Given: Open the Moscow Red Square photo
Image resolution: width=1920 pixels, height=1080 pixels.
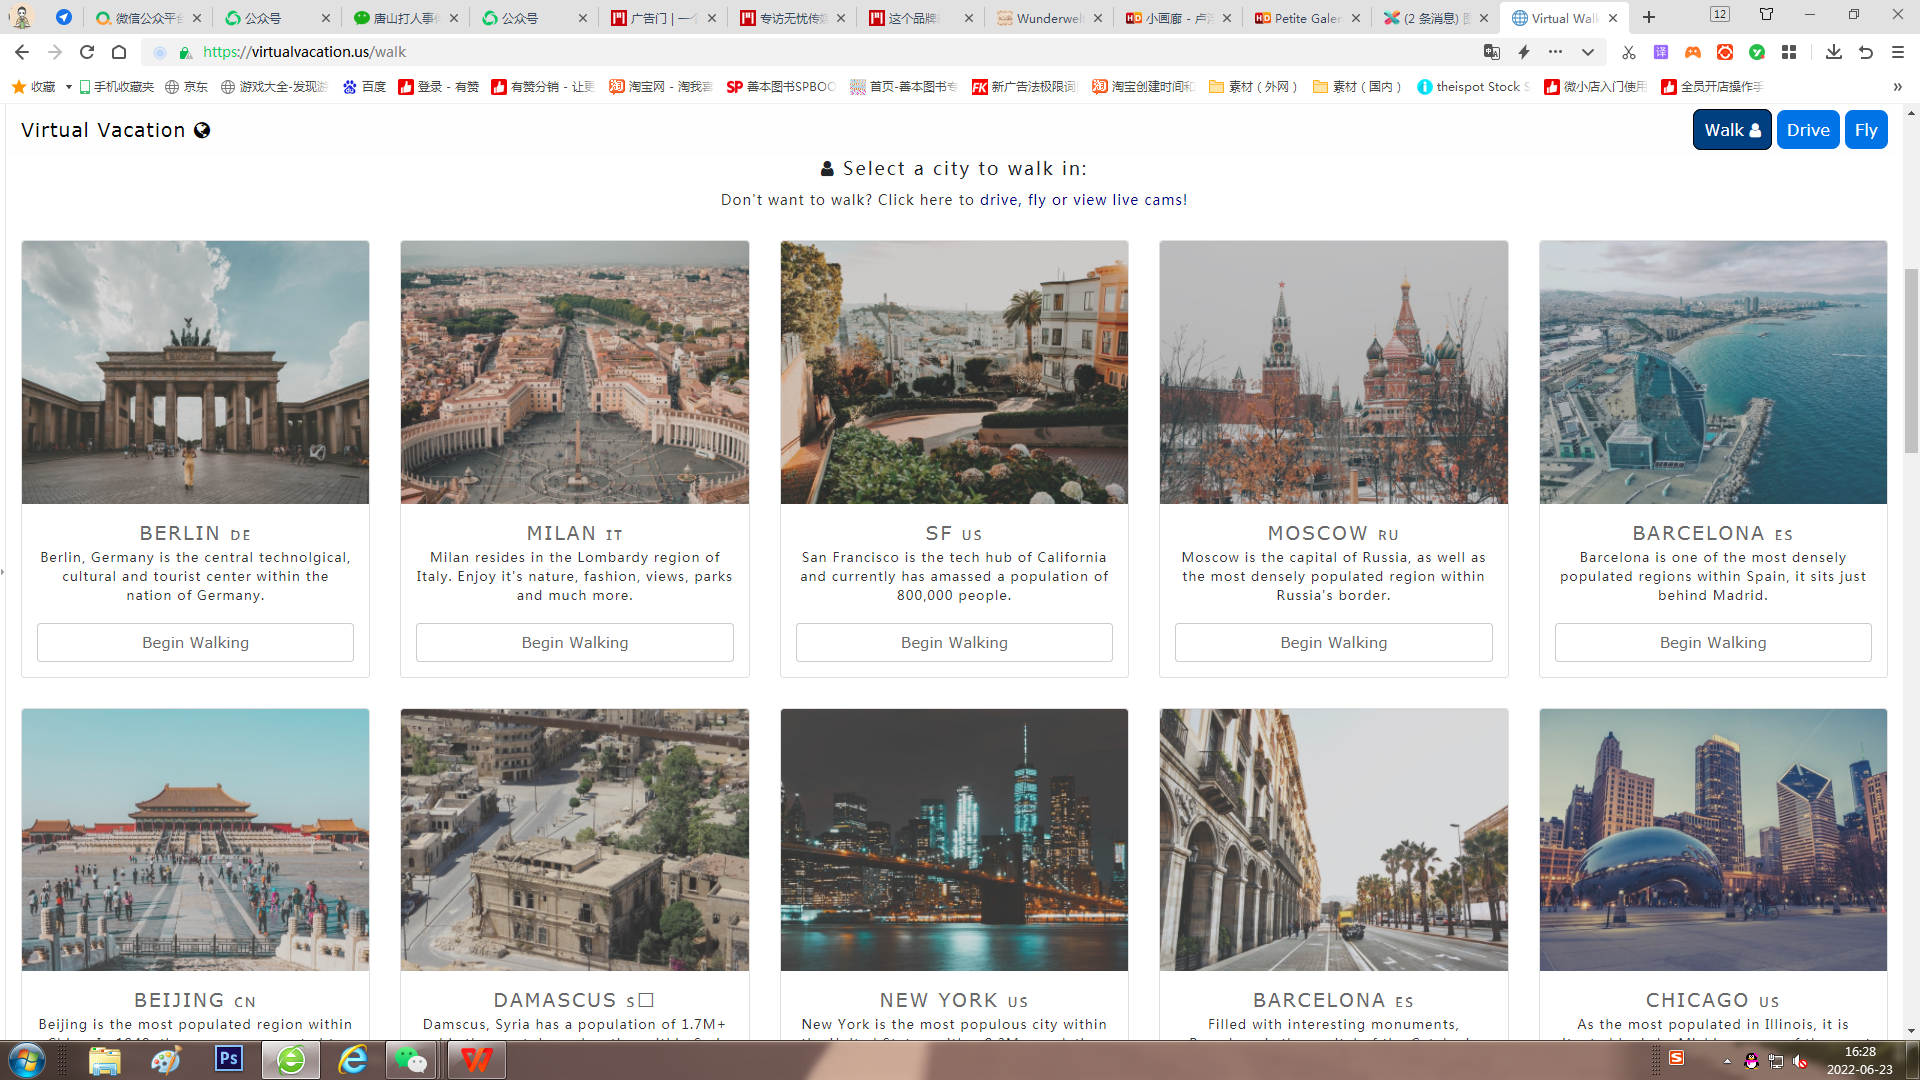Looking at the screenshot, I should point(1334,372).
